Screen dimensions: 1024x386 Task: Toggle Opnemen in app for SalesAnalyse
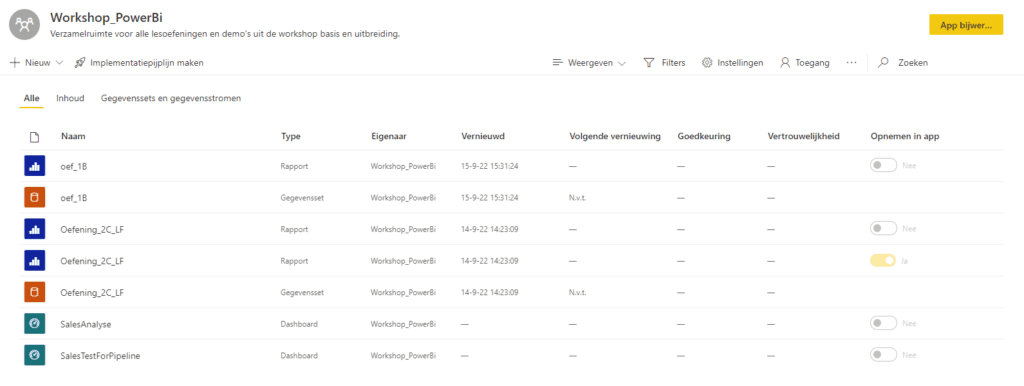883,323
